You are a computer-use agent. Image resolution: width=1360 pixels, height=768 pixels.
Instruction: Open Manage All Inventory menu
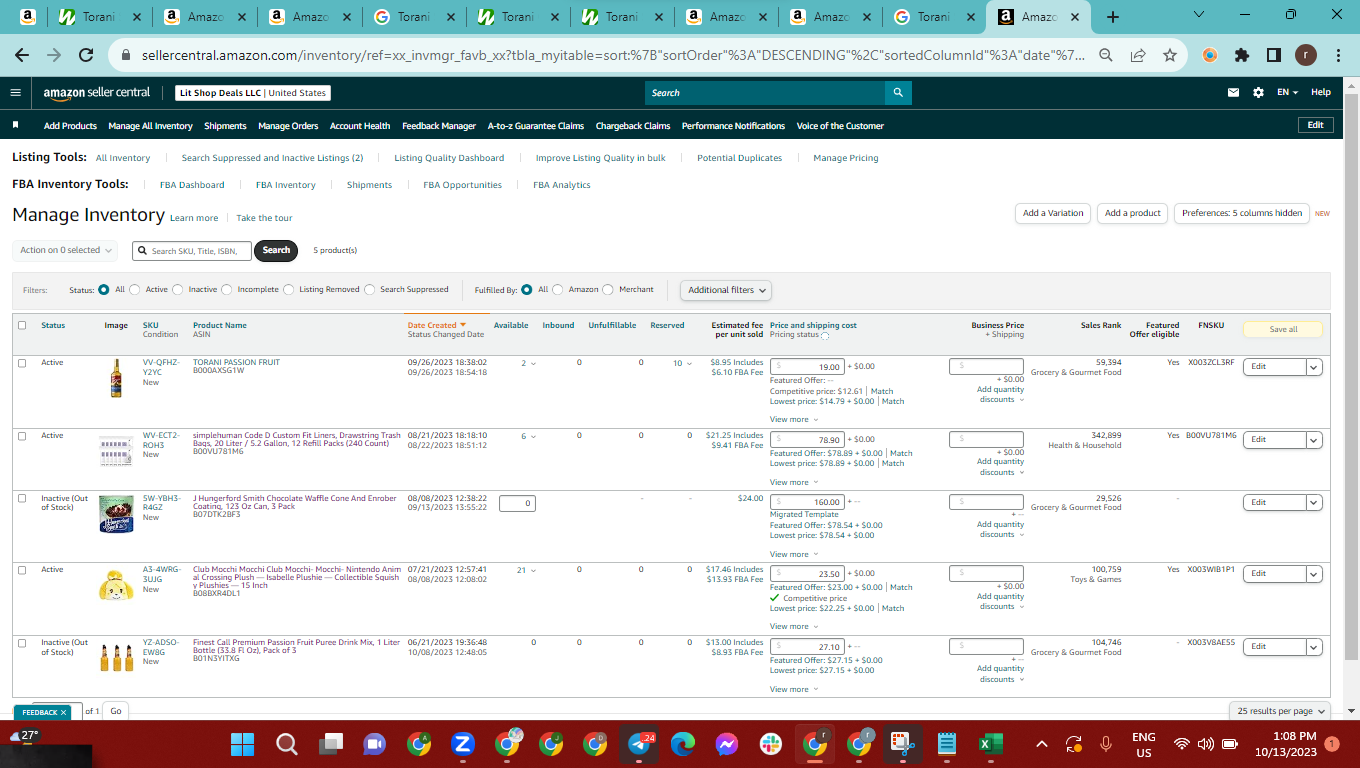pyautogui.click(x=150, y=126)
